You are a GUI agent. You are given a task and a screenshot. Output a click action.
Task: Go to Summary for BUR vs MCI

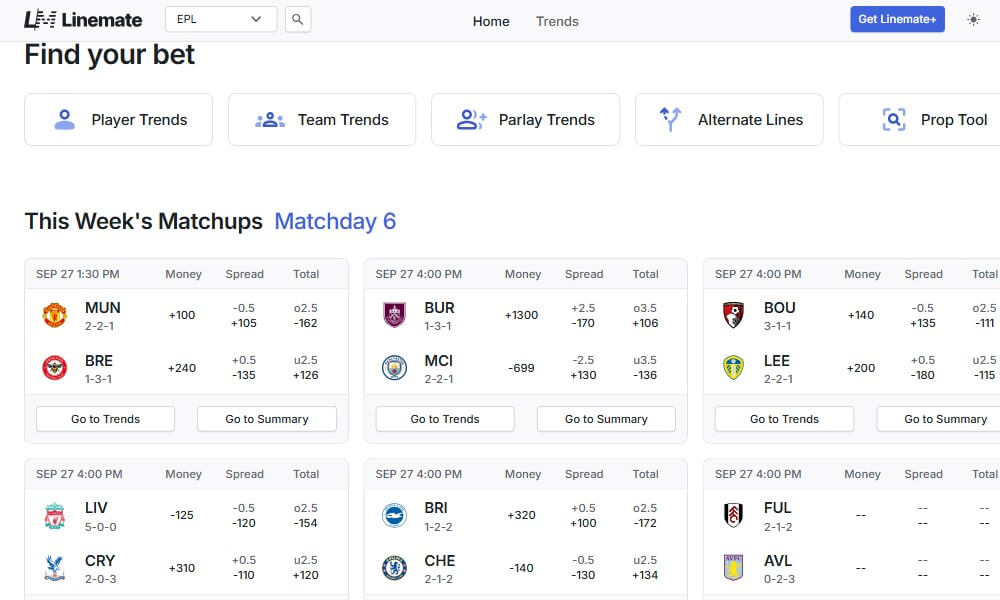coord(606,419)
